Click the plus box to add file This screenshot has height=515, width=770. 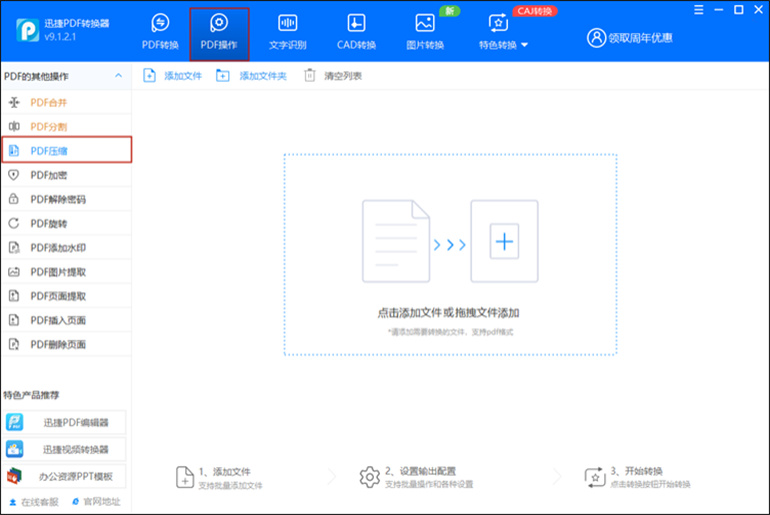[x=504, y=241]
